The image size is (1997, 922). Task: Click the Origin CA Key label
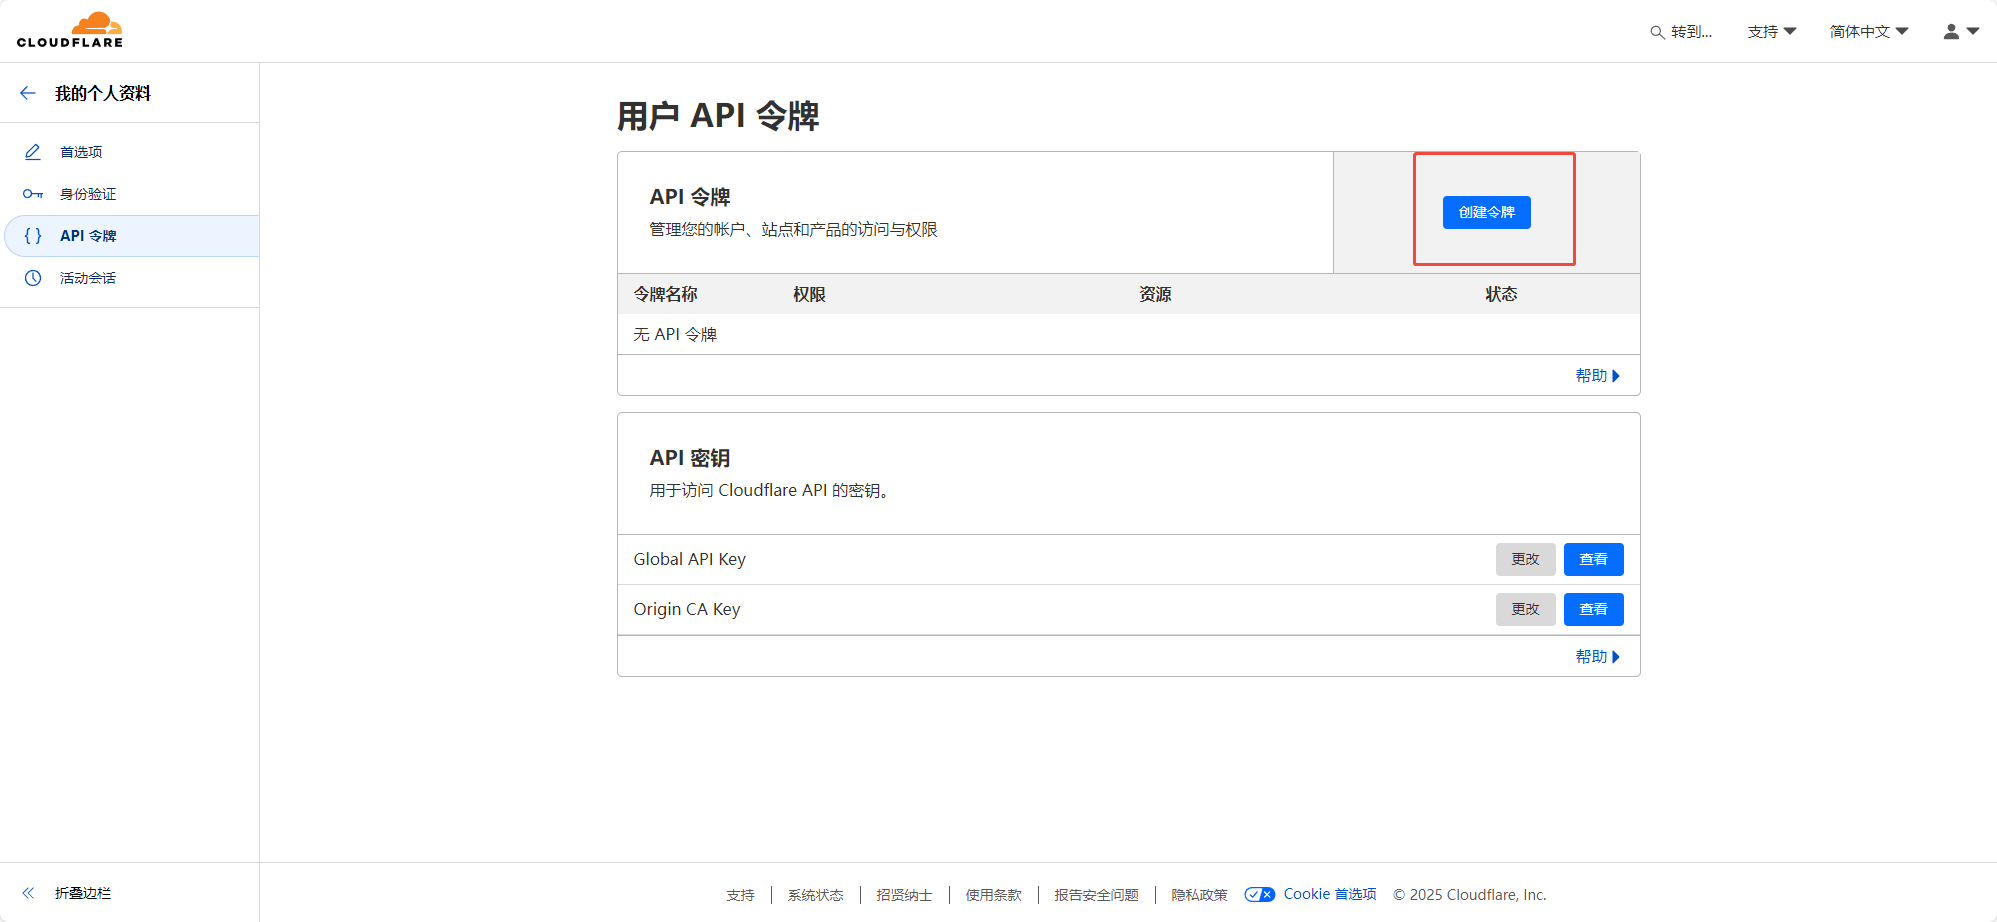coord(686,609)
